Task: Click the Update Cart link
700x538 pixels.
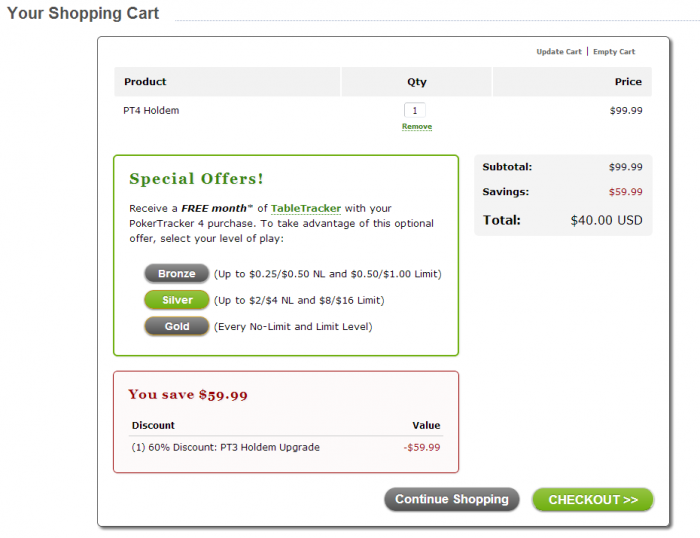Action: tap(558, 52)
